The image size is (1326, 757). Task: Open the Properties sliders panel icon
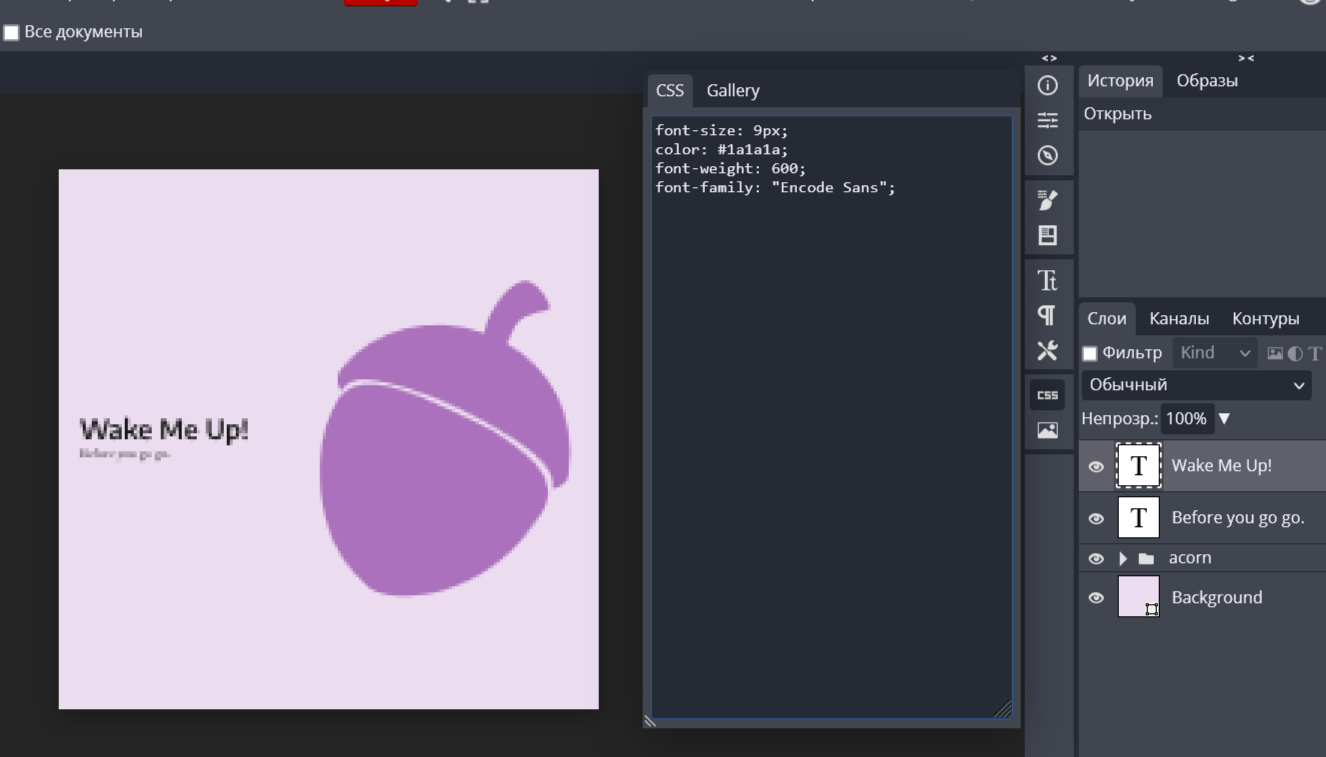pyautogui.click(x=1047, y=120)
